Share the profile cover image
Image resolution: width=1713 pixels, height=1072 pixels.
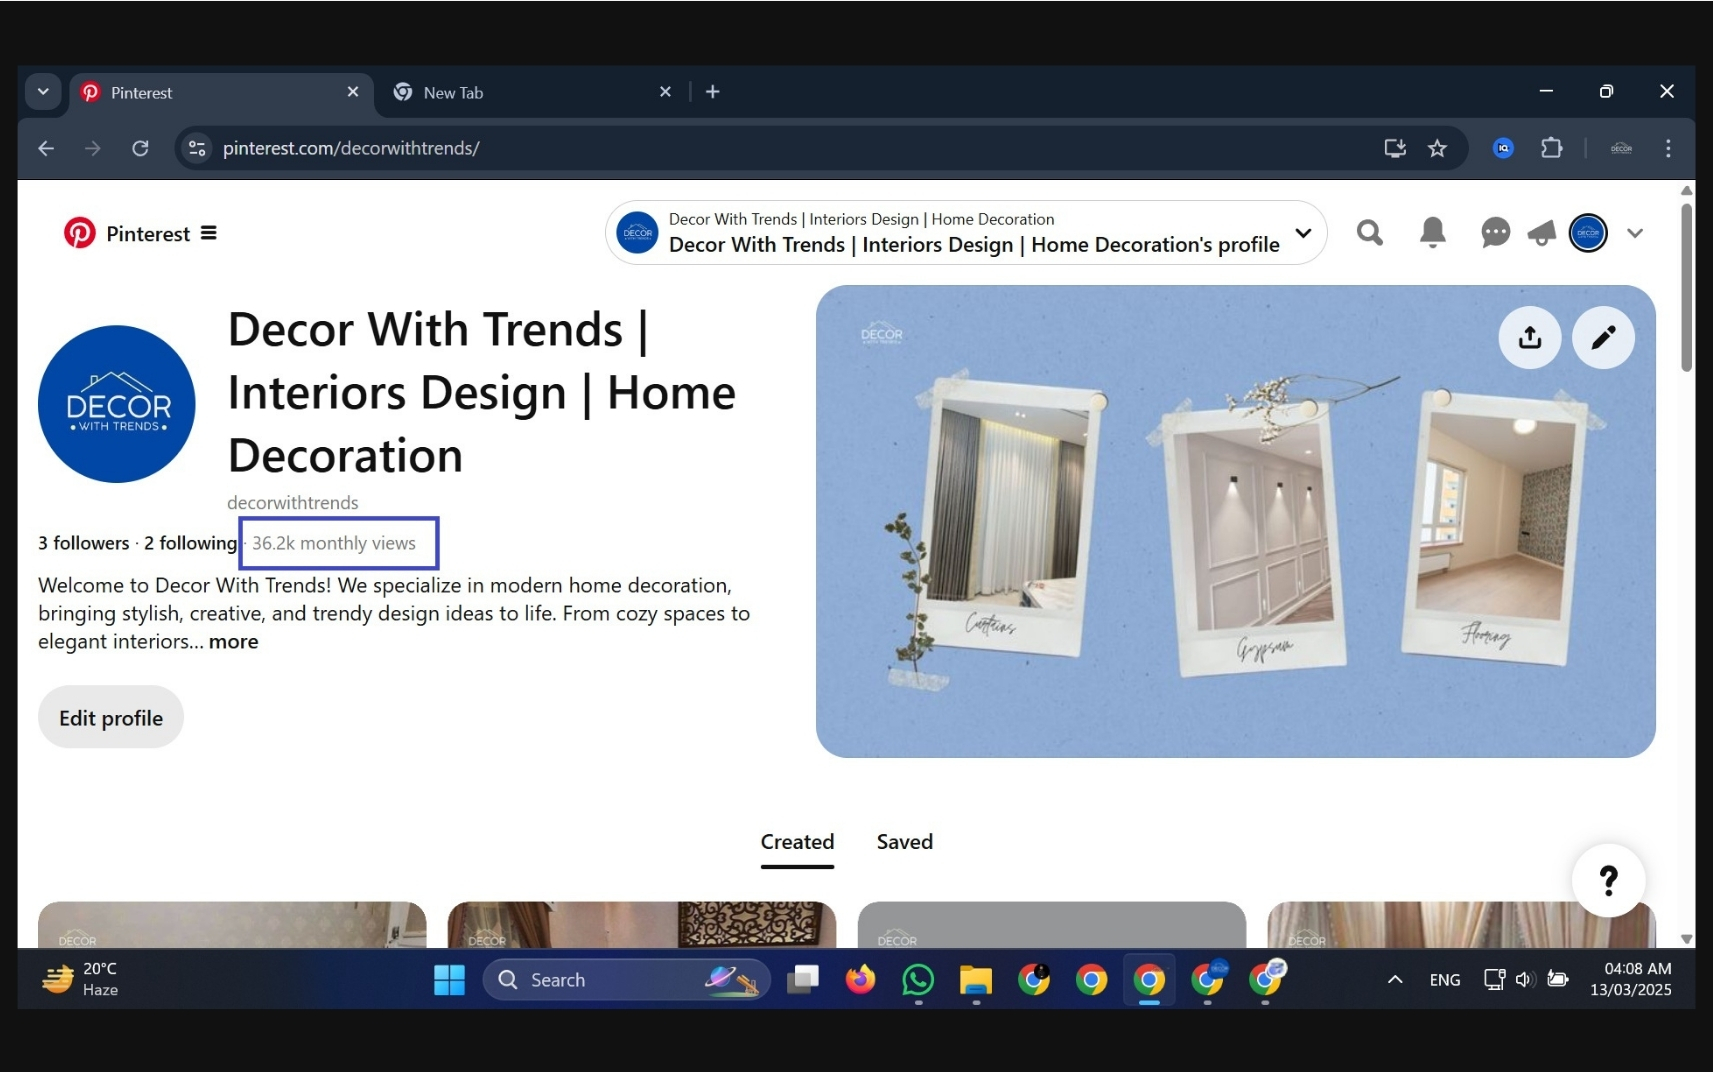[x=1529, y=337]
